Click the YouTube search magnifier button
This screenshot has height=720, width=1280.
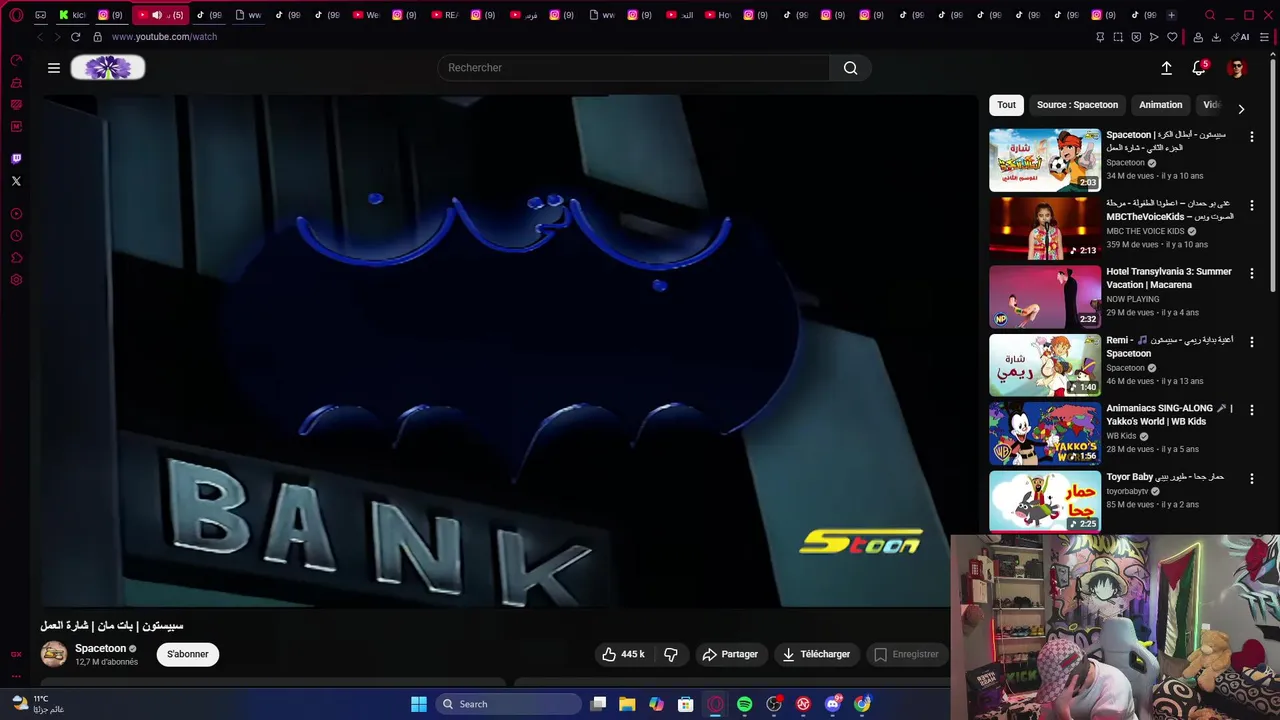[x=850, y=68]
